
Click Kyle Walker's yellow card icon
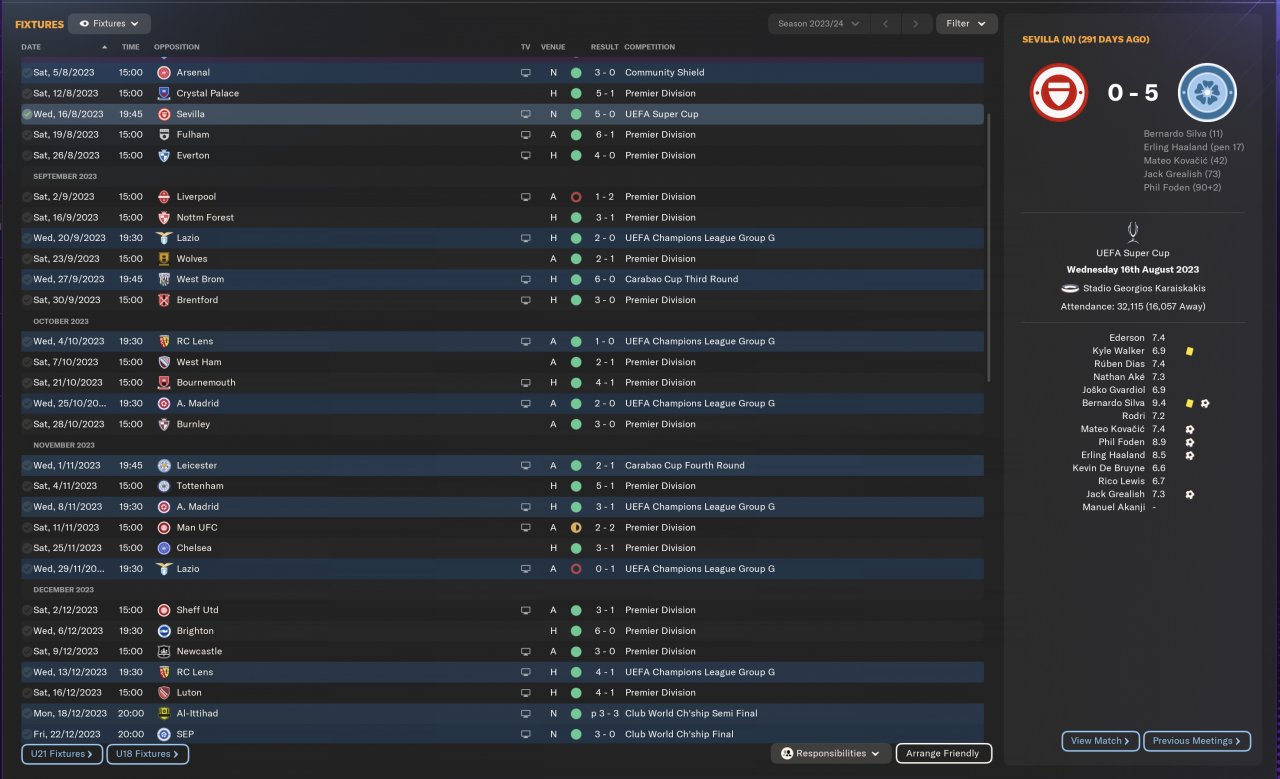1190,351
